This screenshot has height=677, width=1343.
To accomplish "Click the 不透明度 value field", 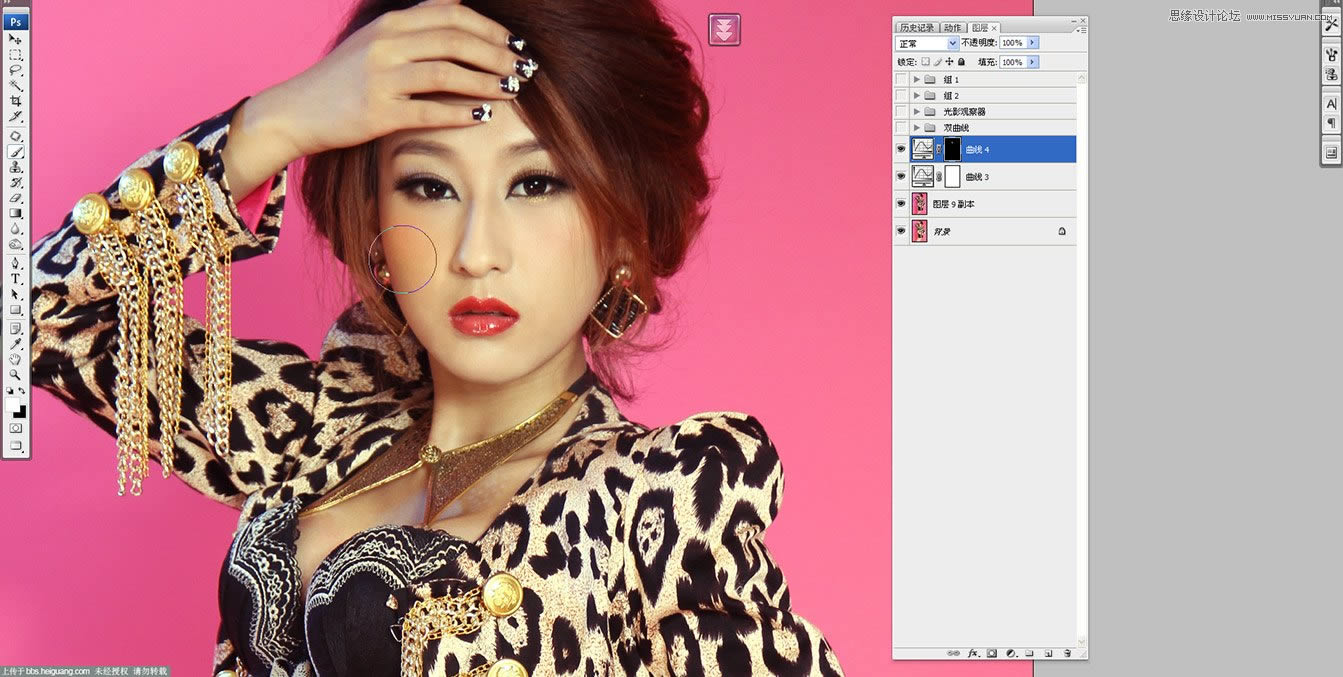I will [x=1013, y=43].
